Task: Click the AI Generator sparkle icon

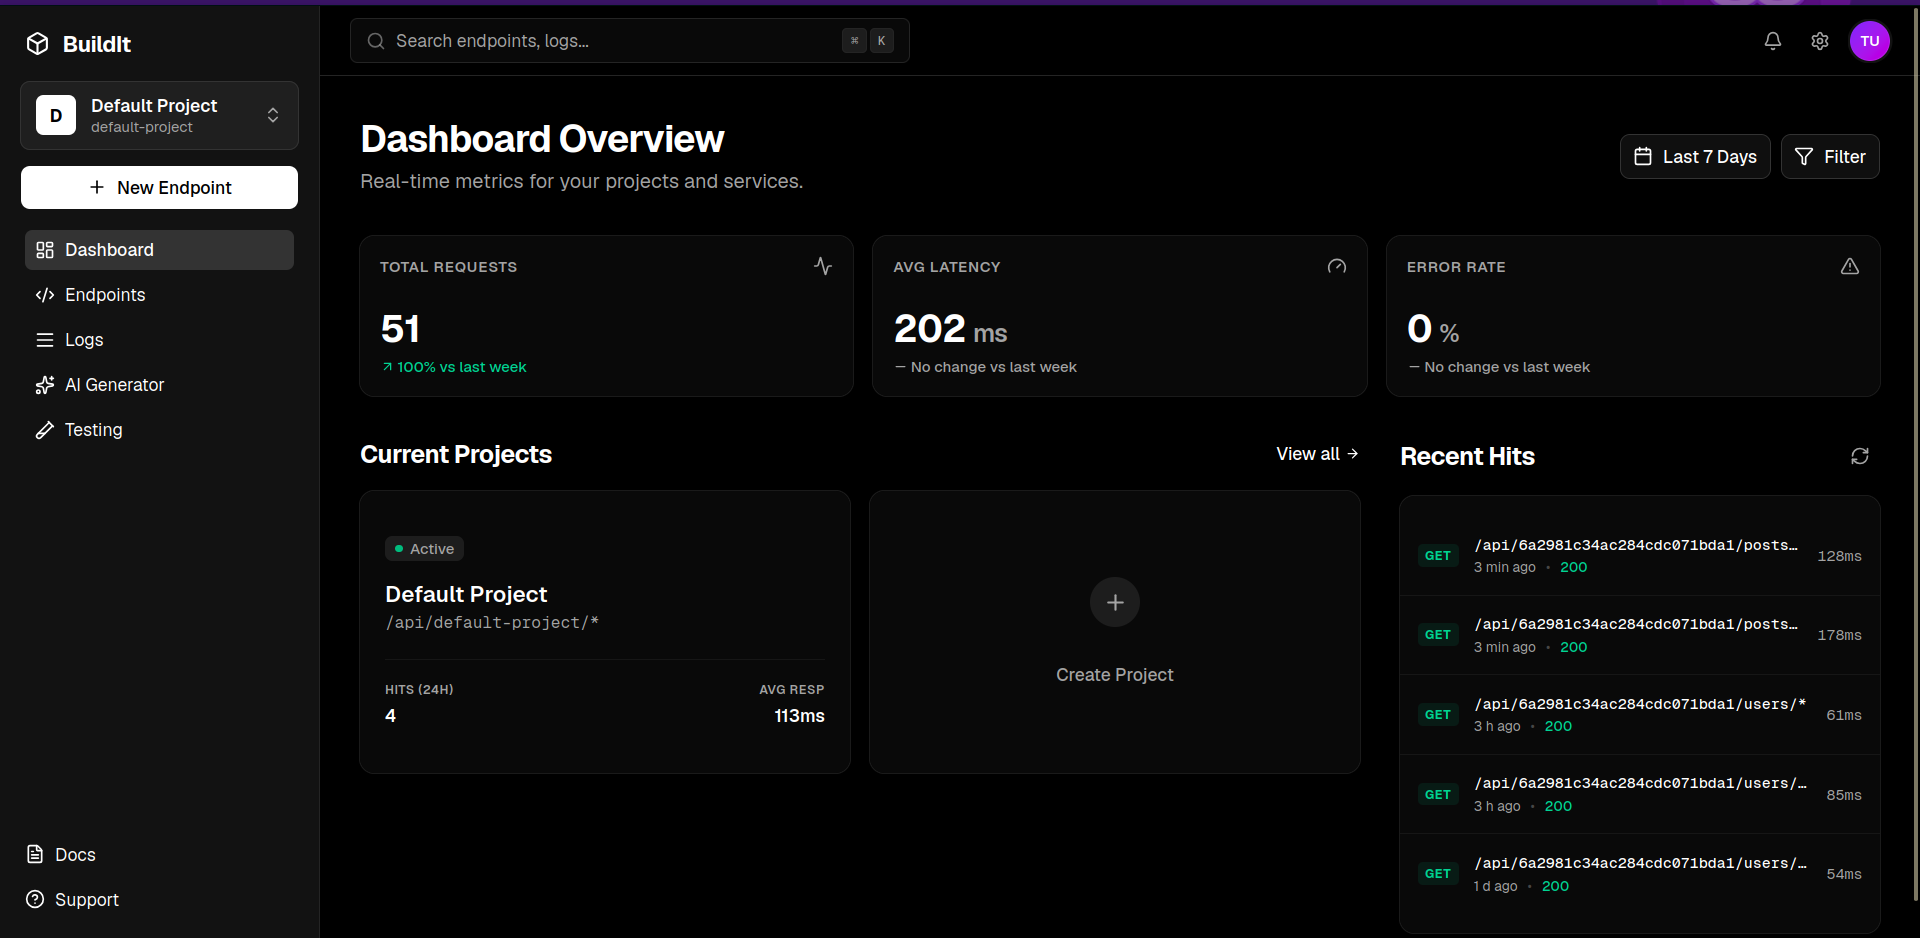Action: (x=45, y=385)
